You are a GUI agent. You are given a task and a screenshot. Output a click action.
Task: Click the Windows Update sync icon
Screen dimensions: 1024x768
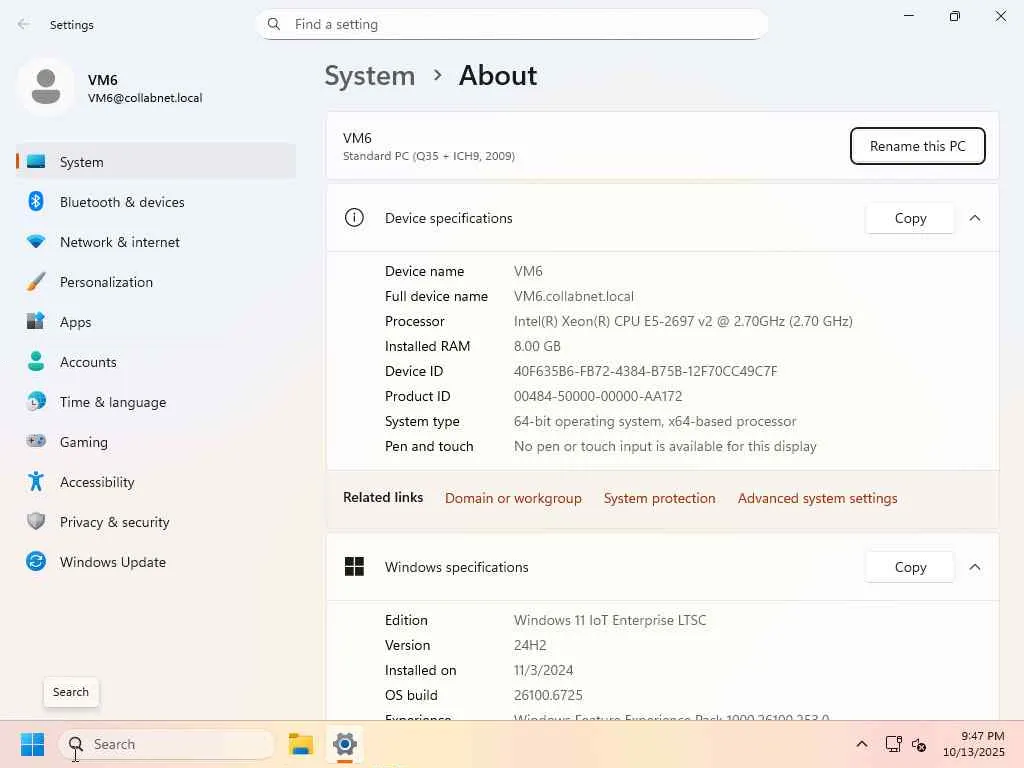36,561
